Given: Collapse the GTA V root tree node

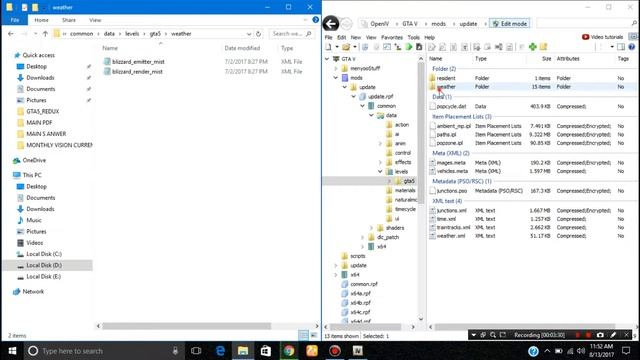Looking at the screenshot, I should [327, 59].
